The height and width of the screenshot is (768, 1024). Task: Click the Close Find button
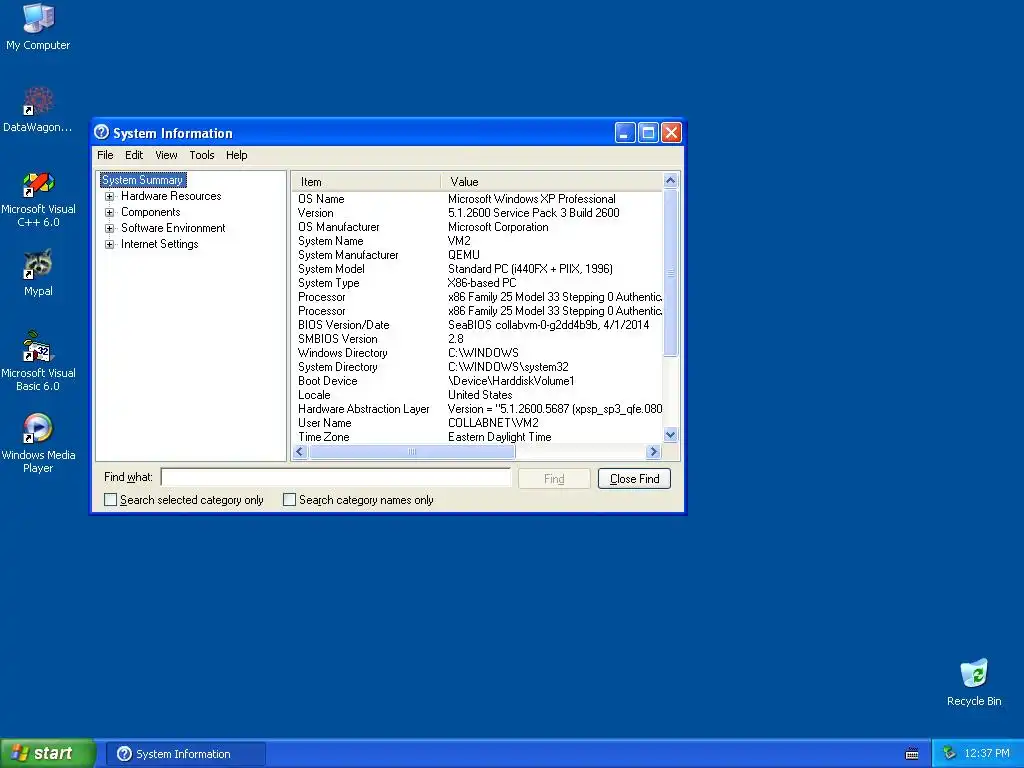coord(634,479)
